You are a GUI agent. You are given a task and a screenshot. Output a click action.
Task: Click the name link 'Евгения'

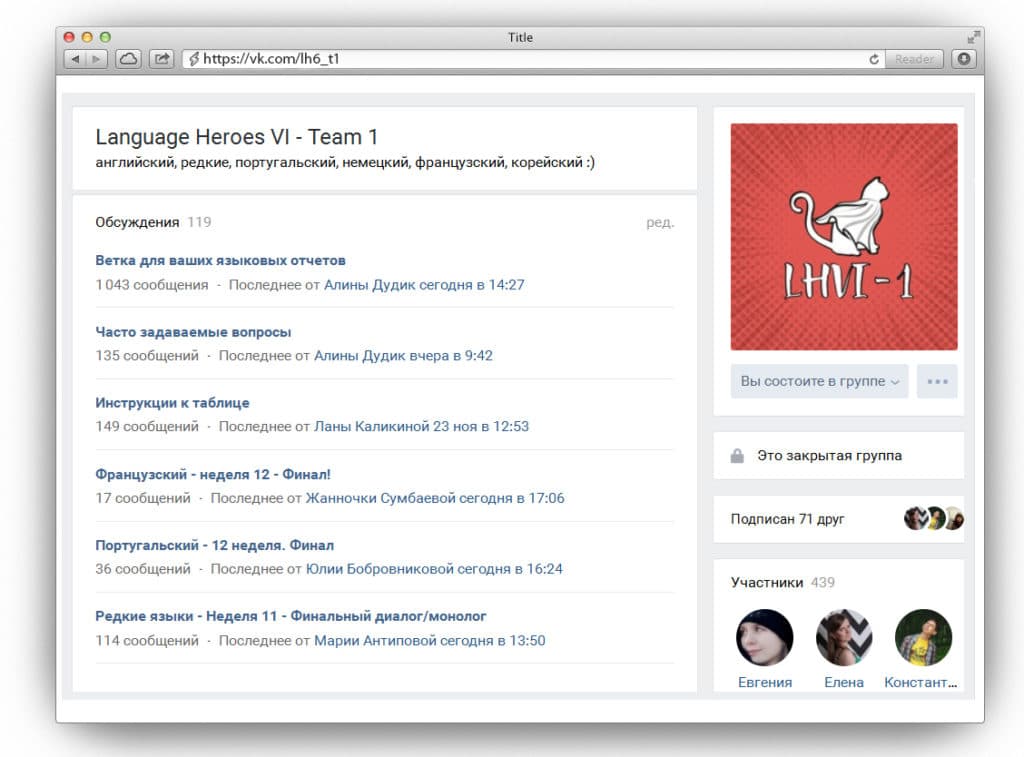[765, 683]
